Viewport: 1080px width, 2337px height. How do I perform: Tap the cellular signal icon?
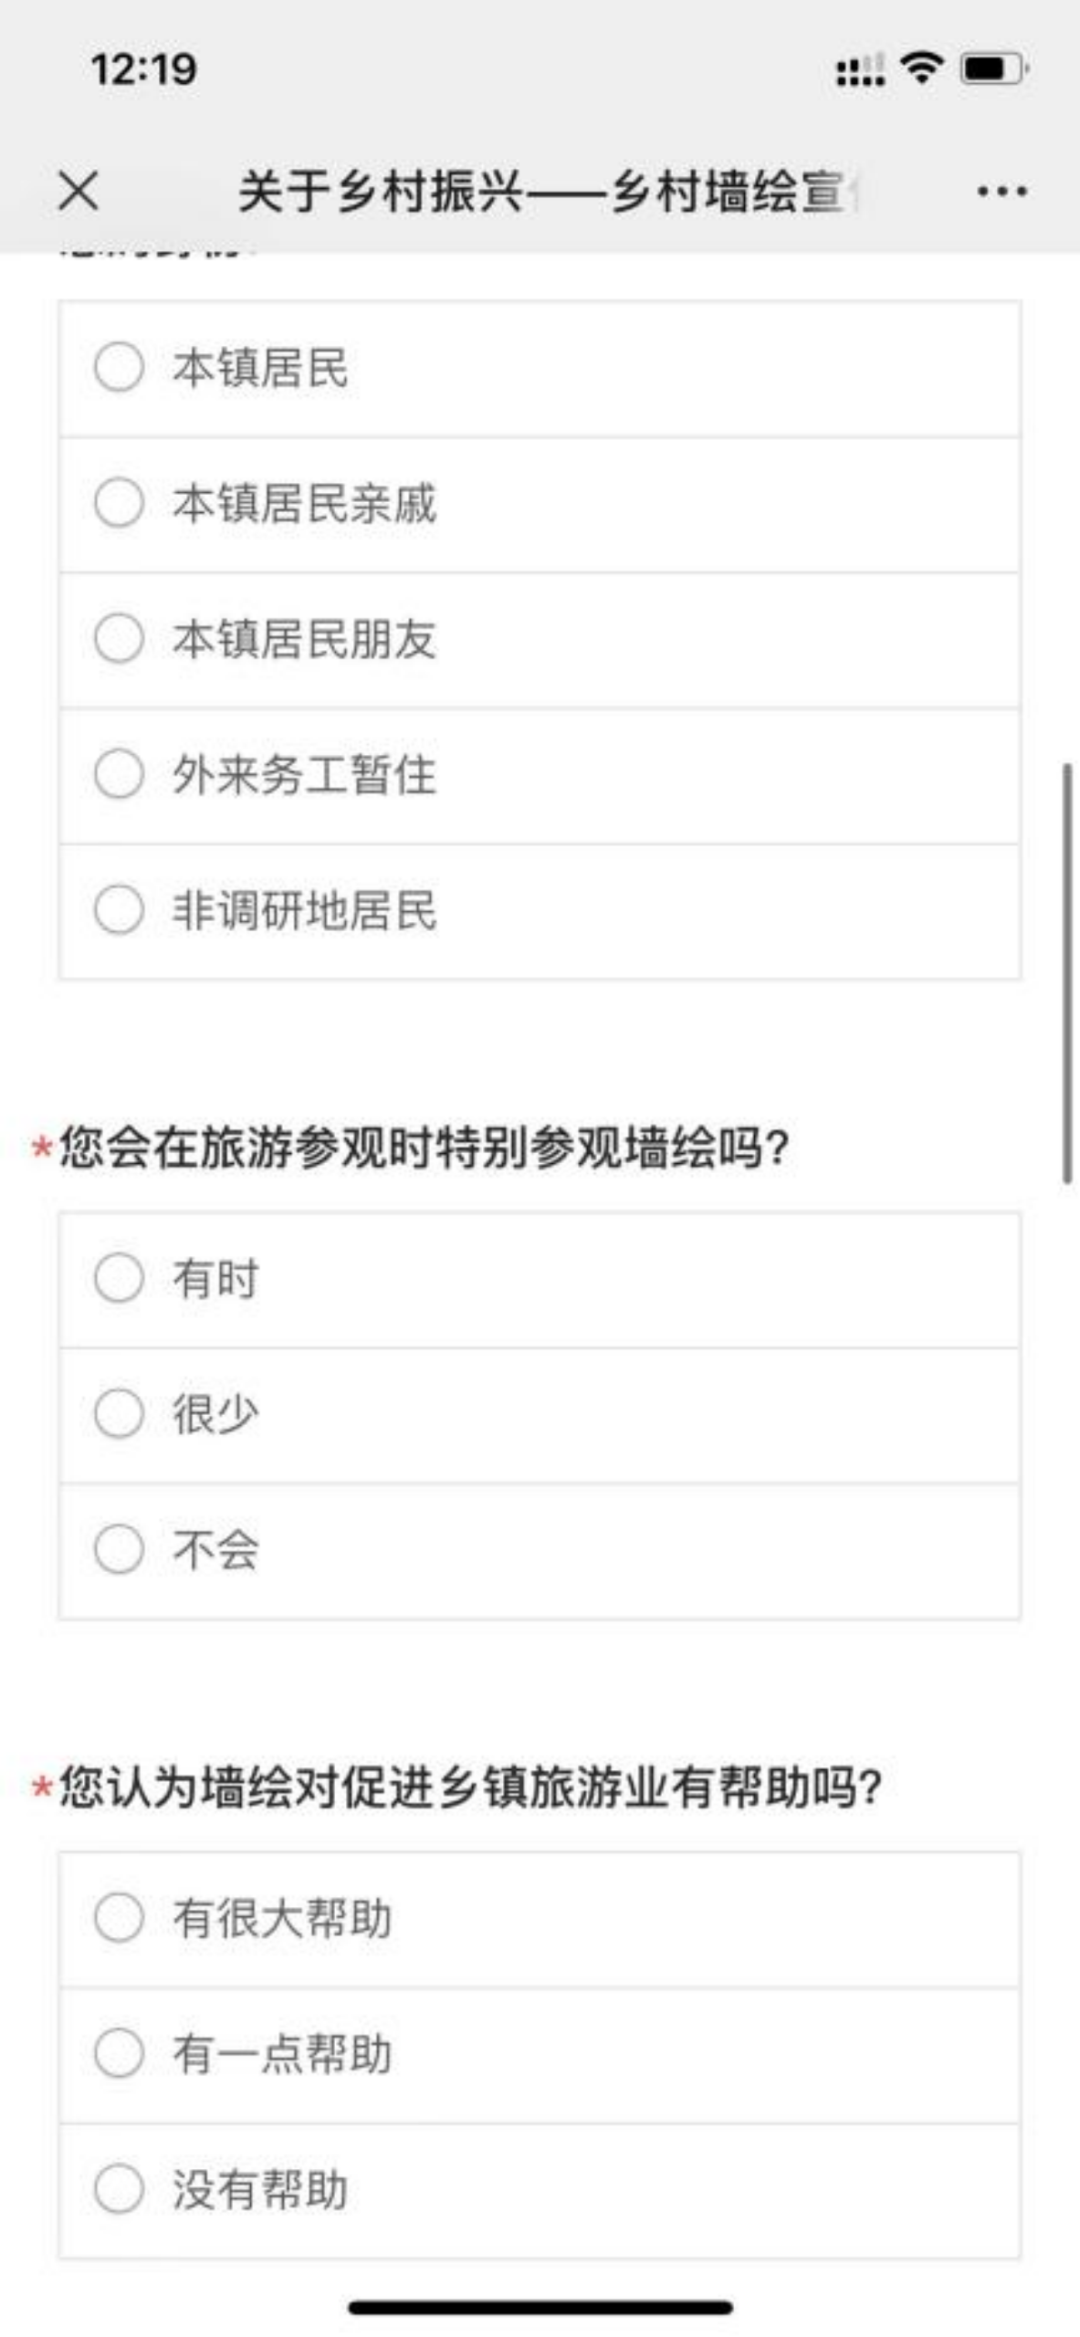click(860, 70)
